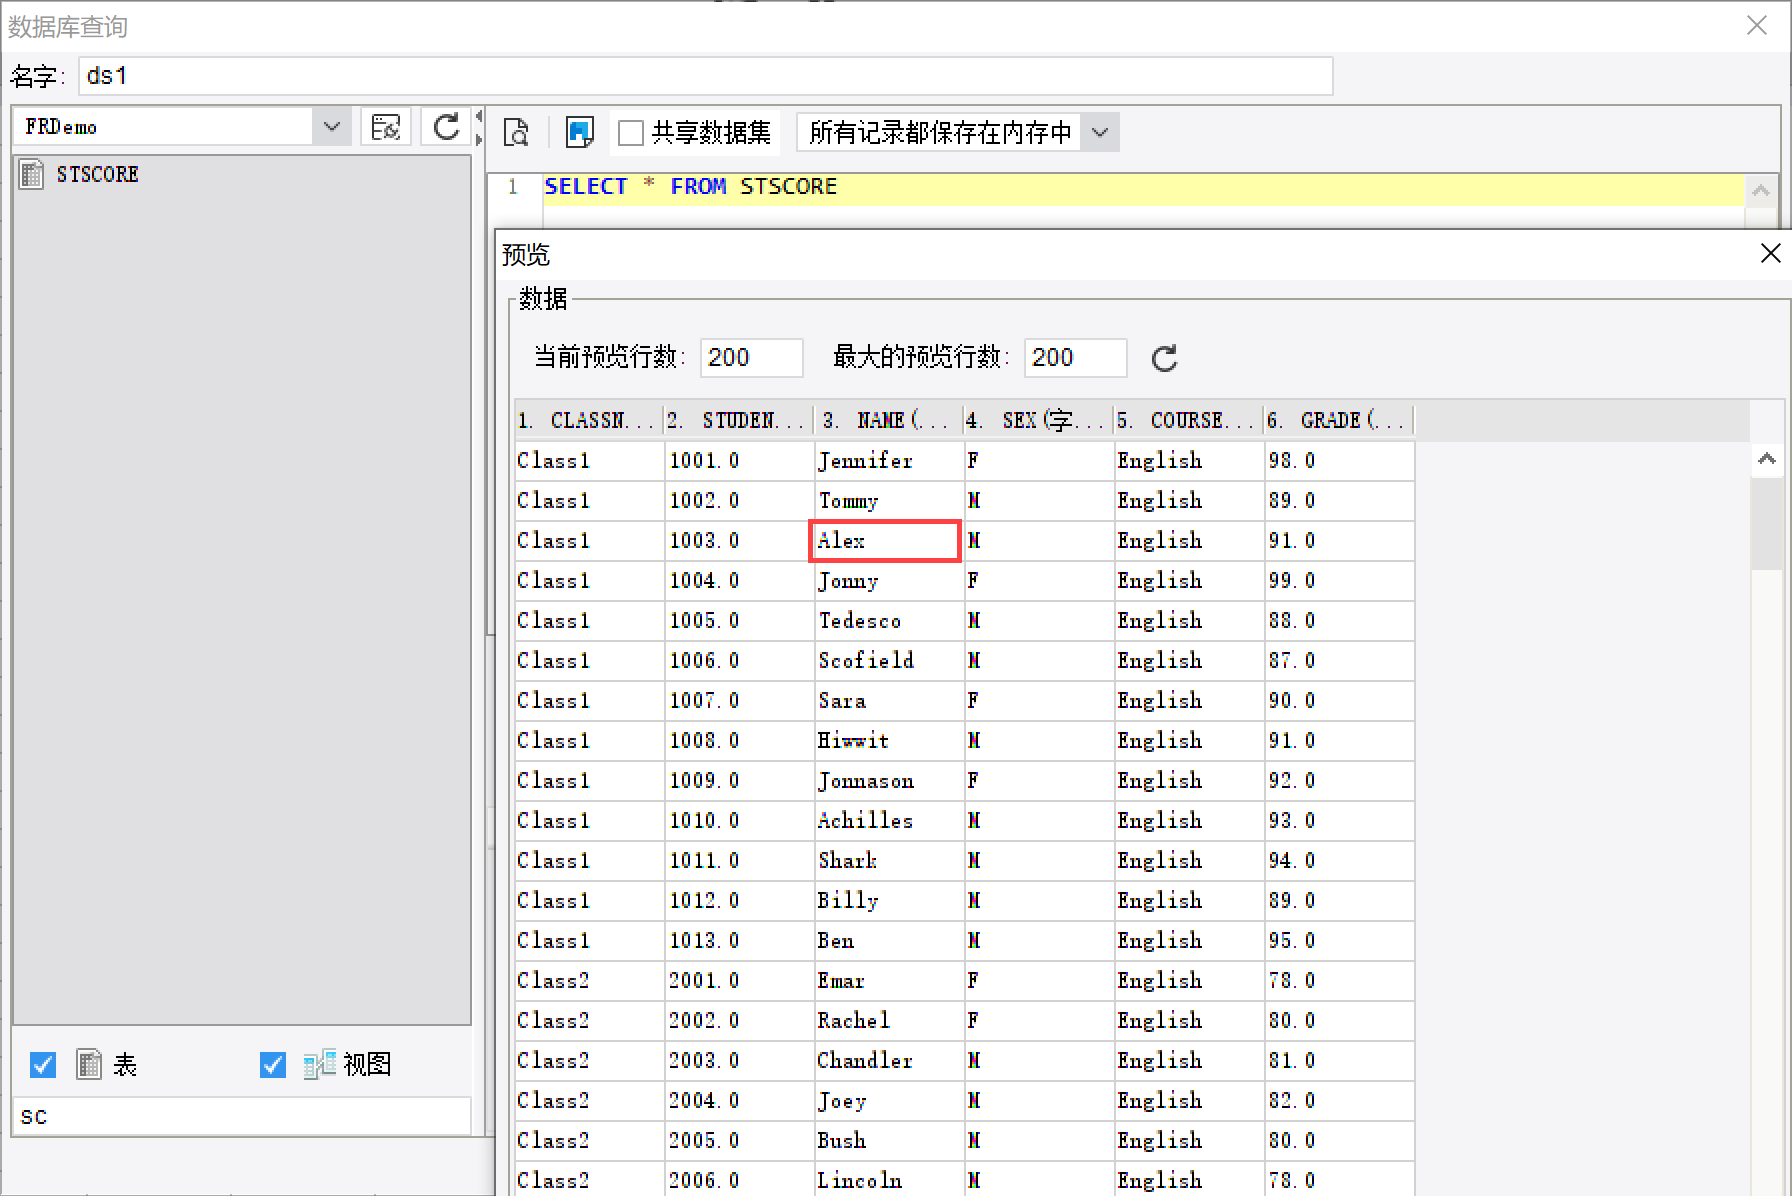Click the Class1 cell in Jennifer's row
The height and width of the screenshot is (1196, 1792).
click(589, 461)
